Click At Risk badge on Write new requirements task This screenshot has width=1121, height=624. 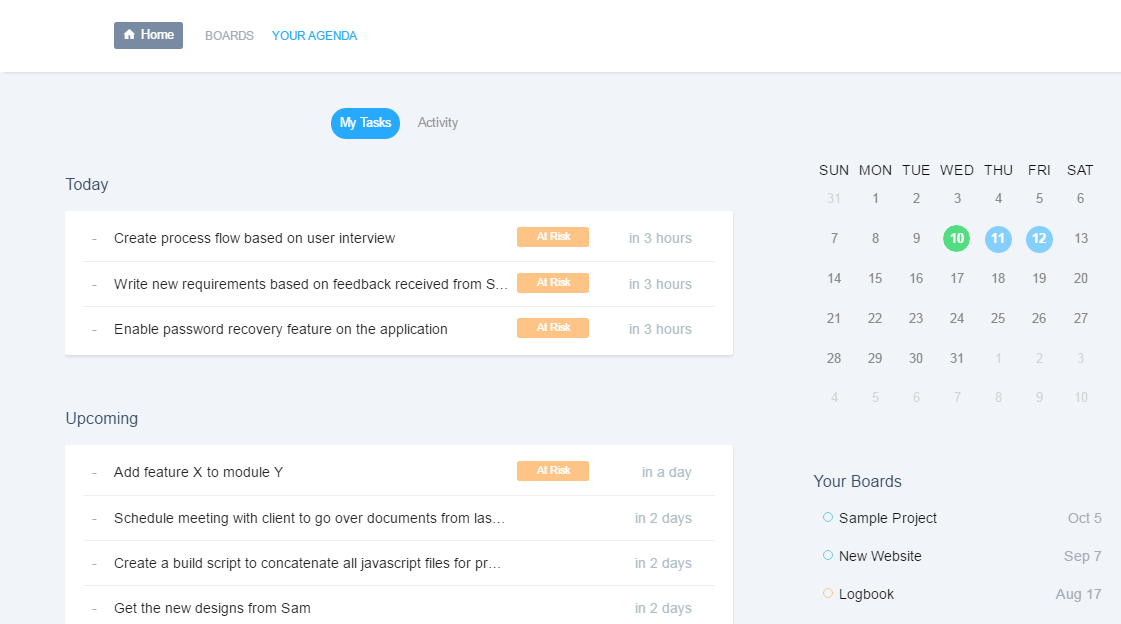[x=553, y=282]
